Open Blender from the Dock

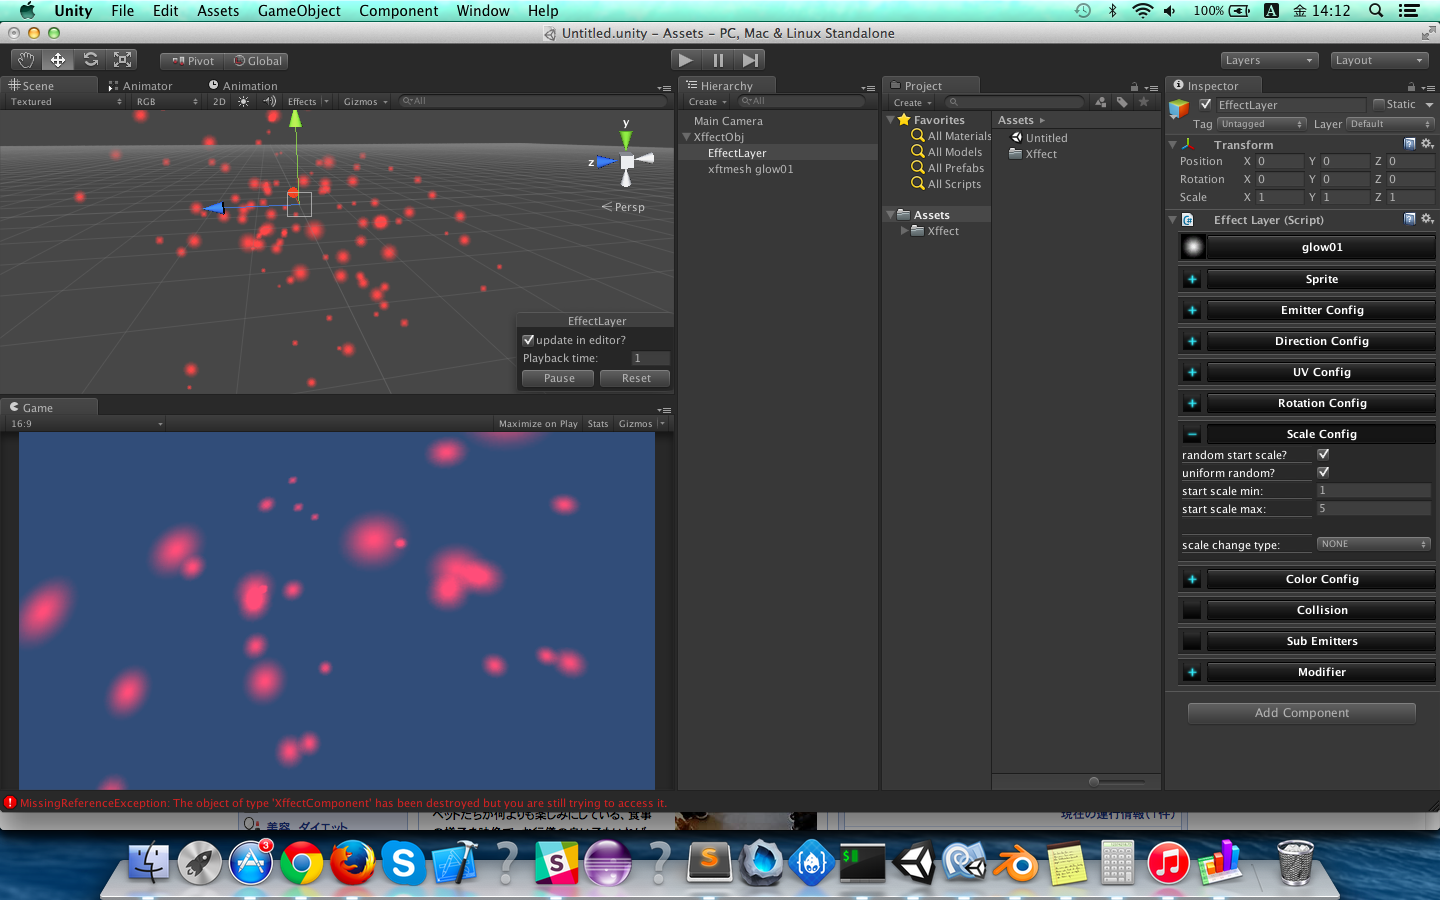1016,862
